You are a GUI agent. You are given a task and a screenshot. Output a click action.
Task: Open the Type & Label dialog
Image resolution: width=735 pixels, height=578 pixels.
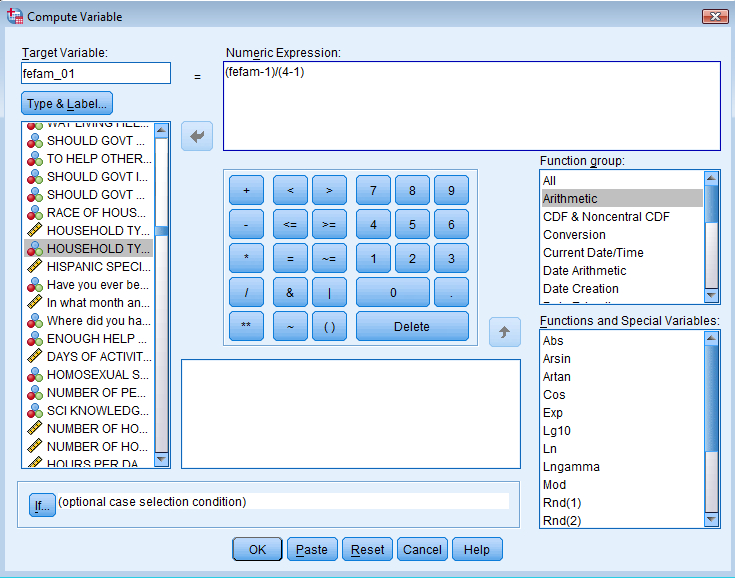pyautogui.click(x=67, y=104)
